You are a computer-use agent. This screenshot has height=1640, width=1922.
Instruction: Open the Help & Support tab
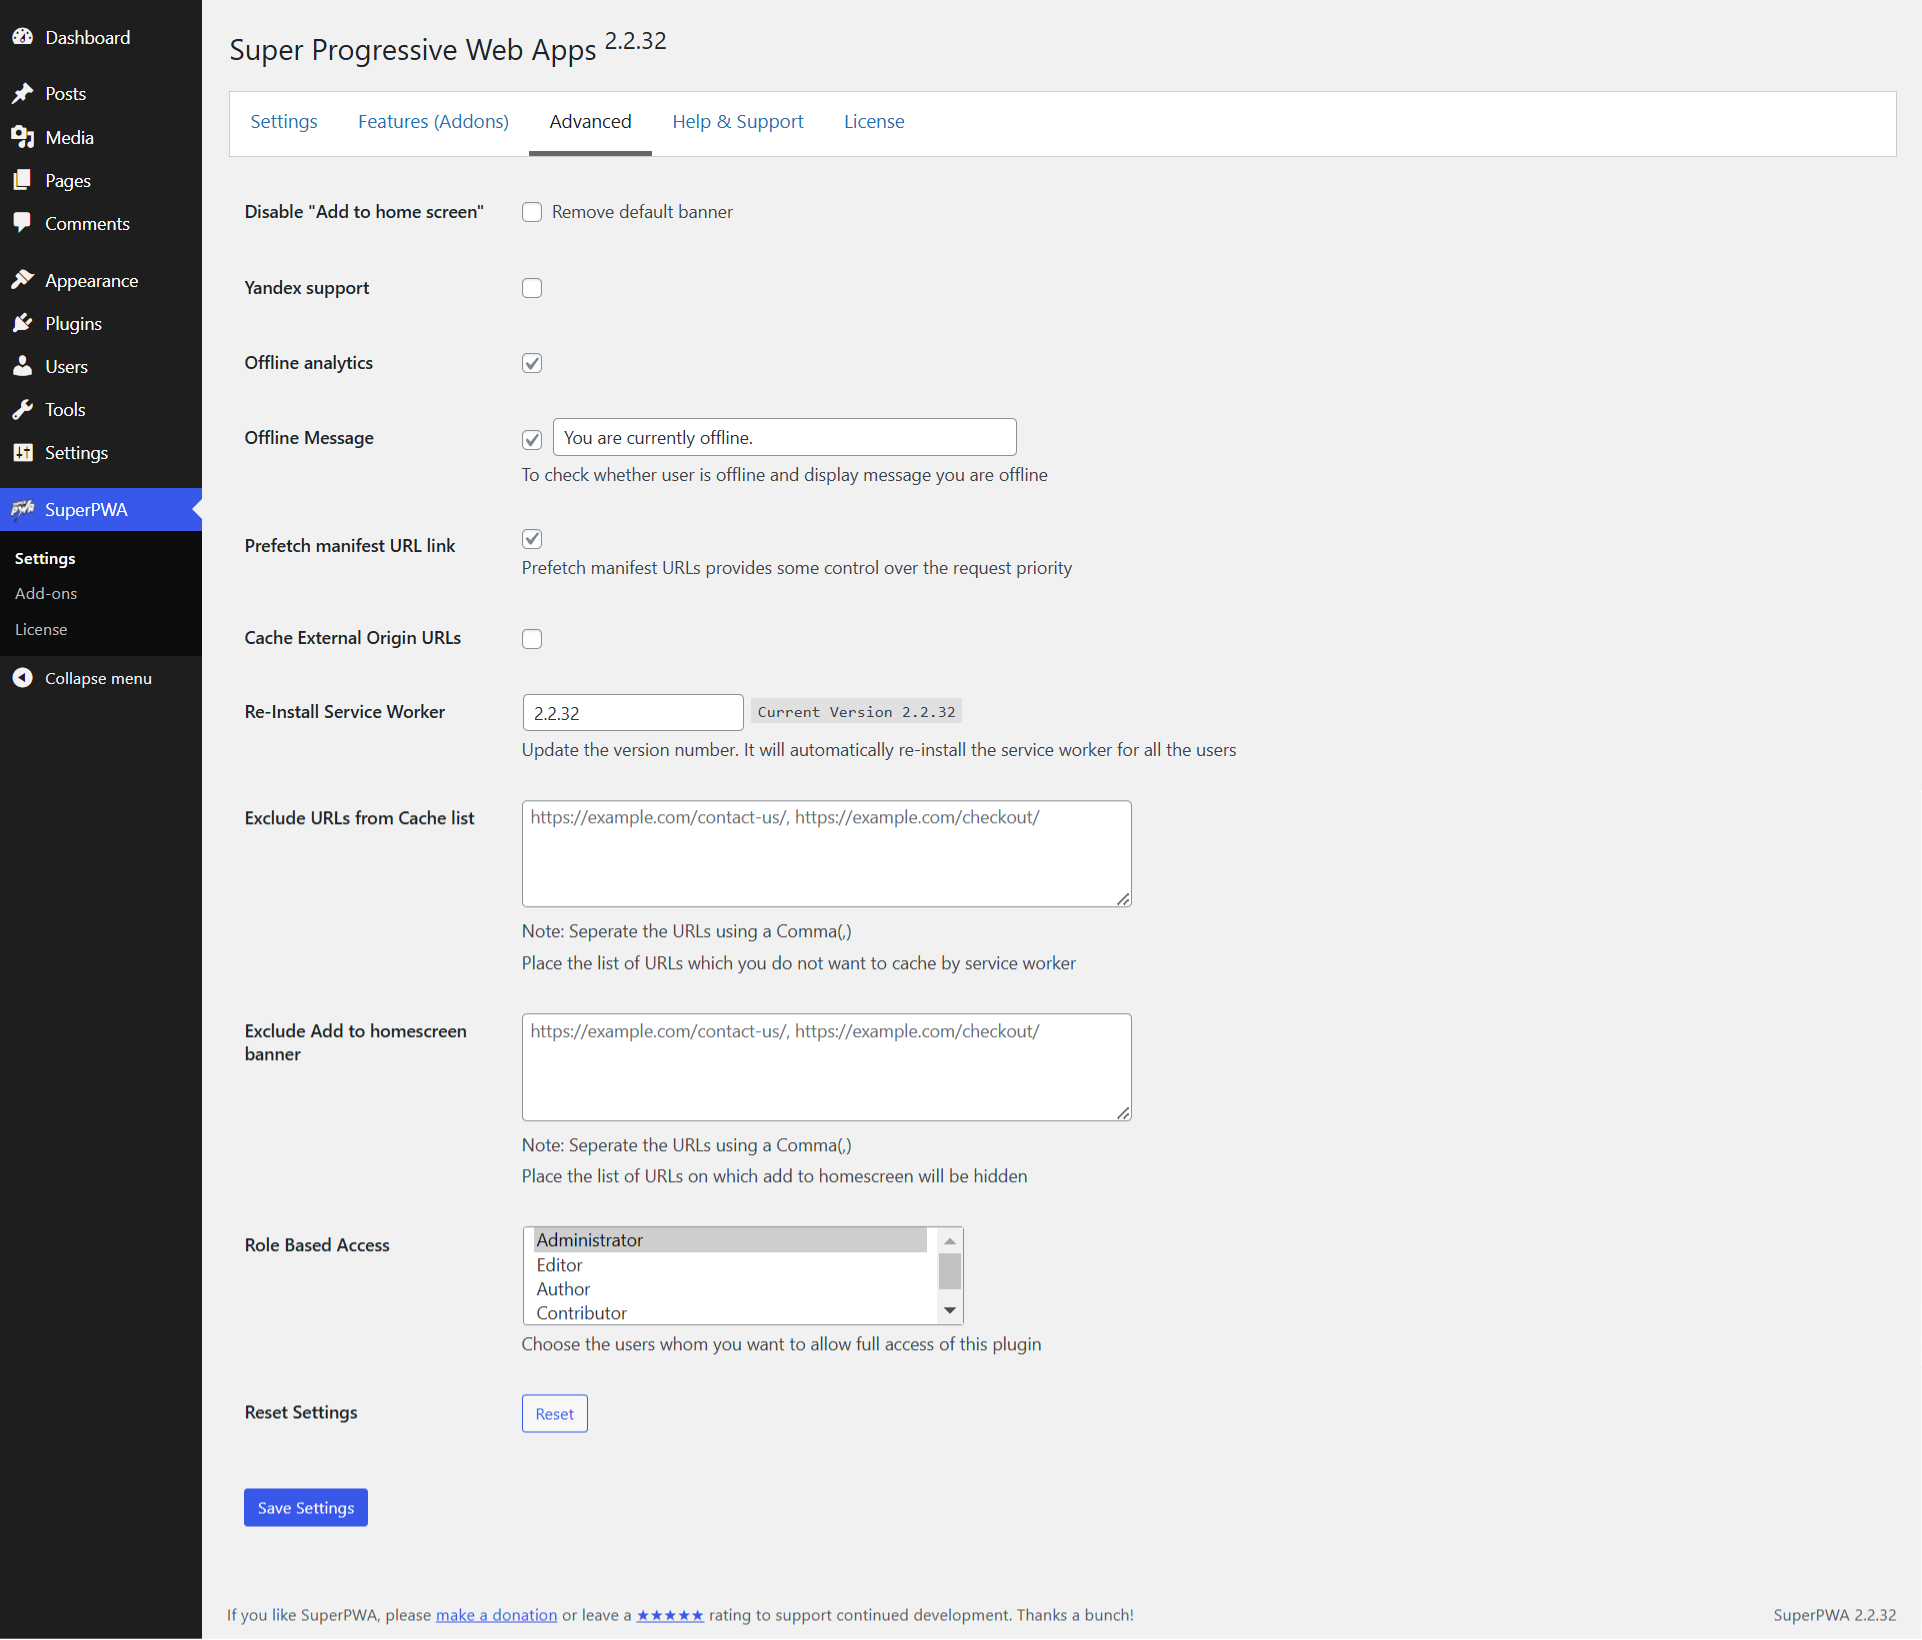click(x=738, y=122)
